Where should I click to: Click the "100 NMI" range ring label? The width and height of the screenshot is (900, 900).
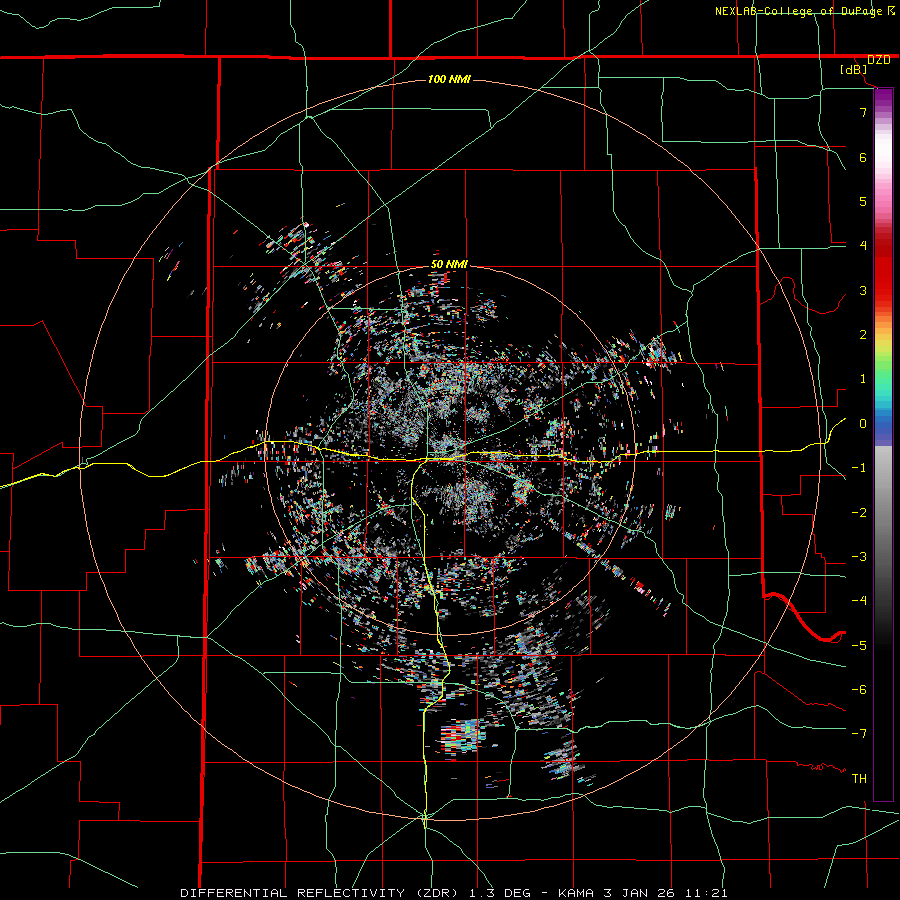pyautogui.click(x=449, y=79)
